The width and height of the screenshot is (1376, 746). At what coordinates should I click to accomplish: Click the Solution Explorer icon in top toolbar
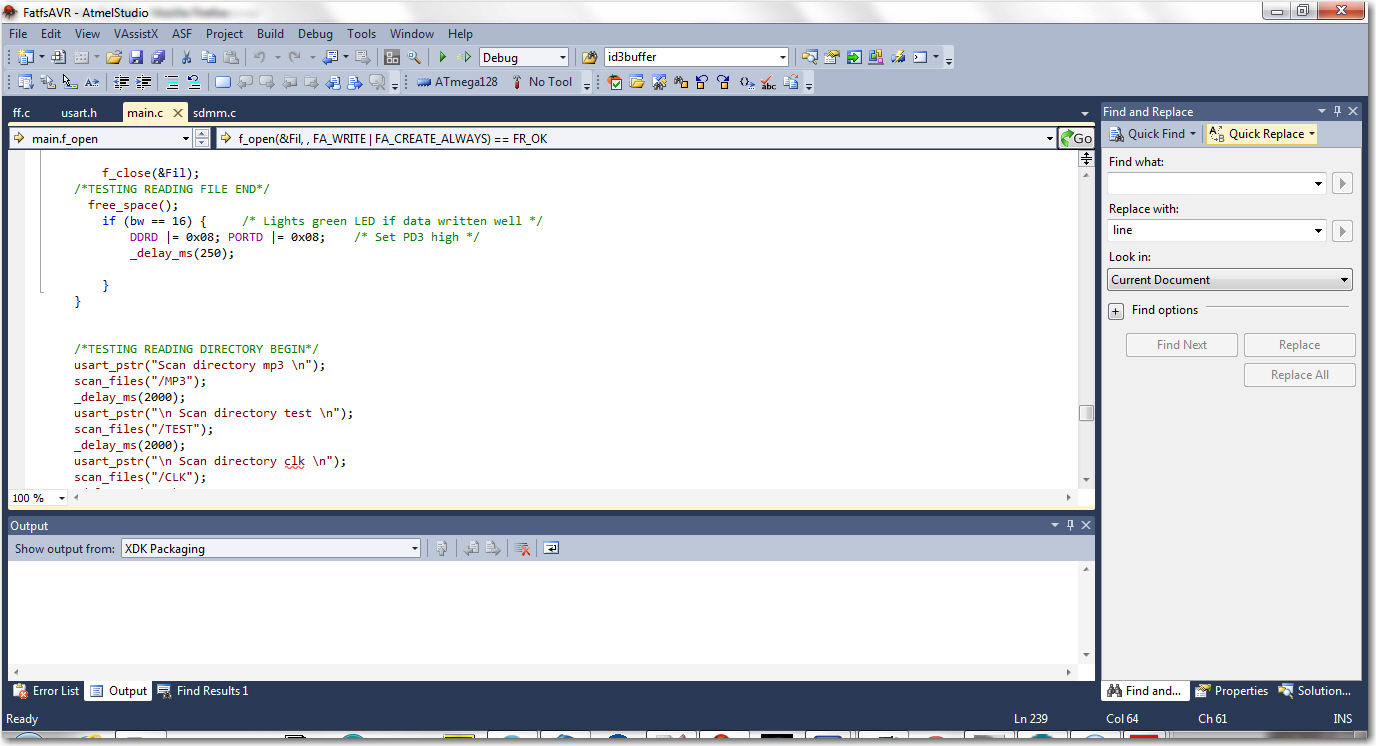pos(810,57)
